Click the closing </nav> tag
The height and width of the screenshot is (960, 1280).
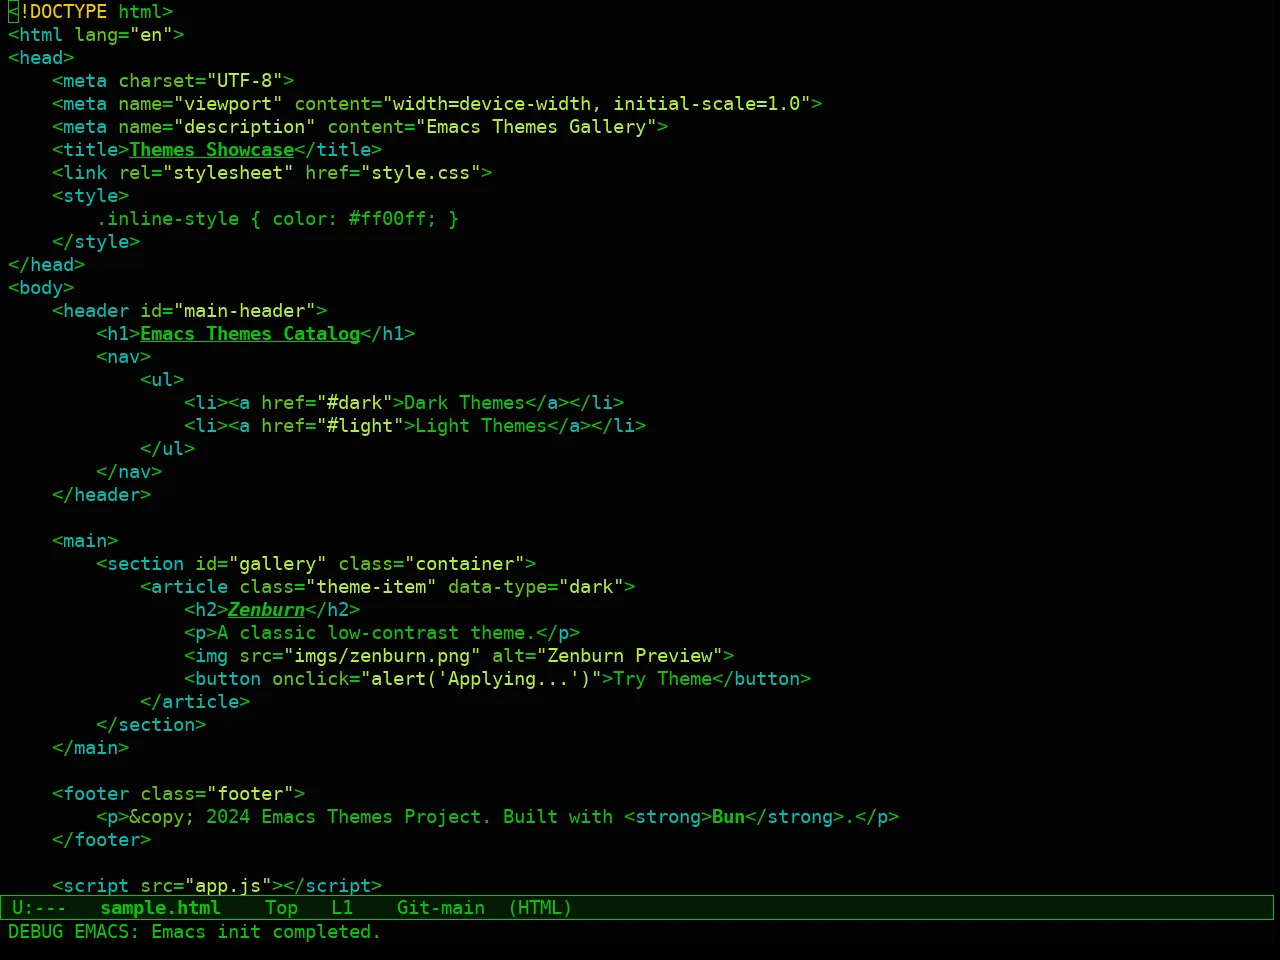(129, 472)
